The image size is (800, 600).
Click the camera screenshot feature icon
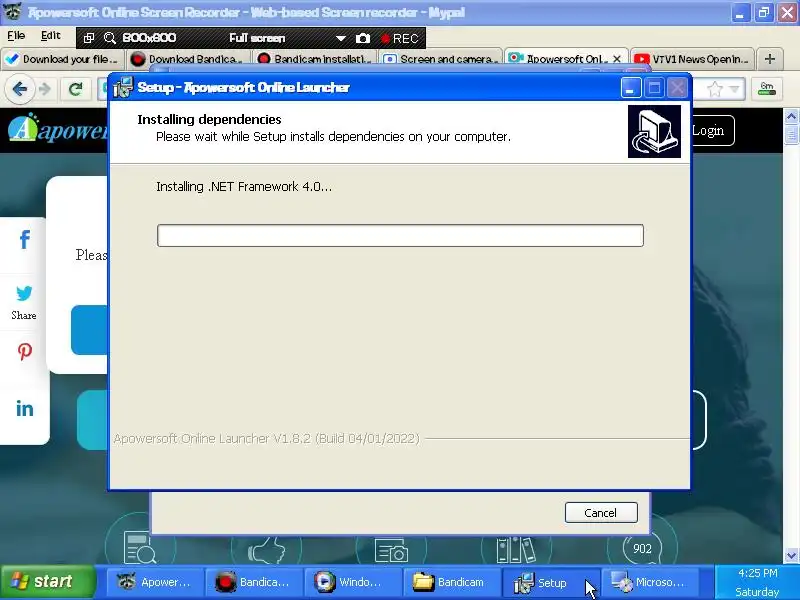click(x=391, y=551)
